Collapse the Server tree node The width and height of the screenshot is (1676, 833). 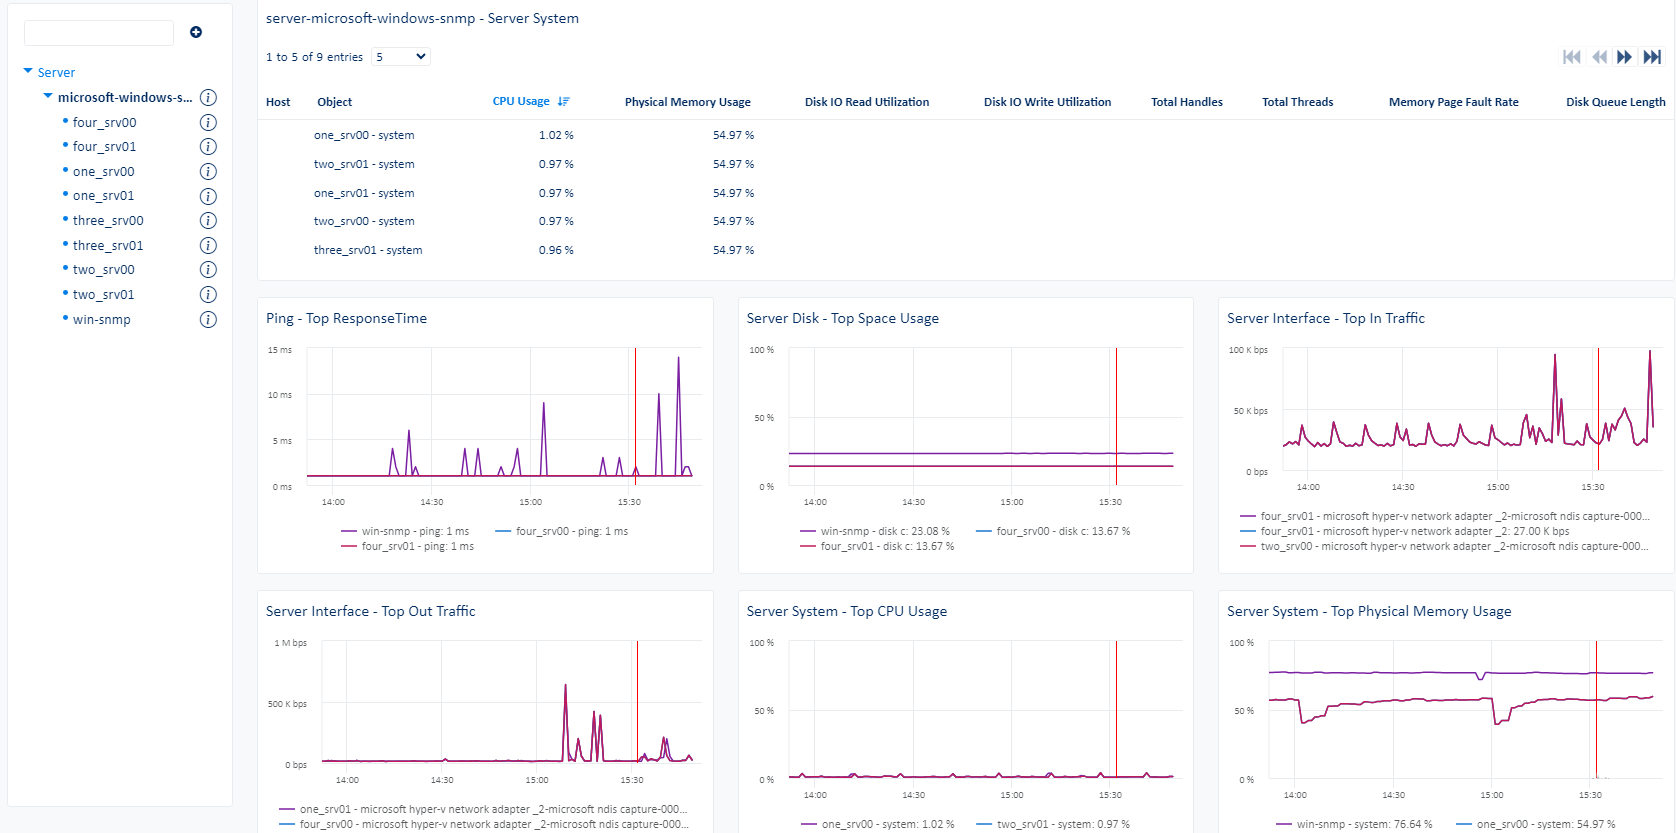tap(28, 72)
